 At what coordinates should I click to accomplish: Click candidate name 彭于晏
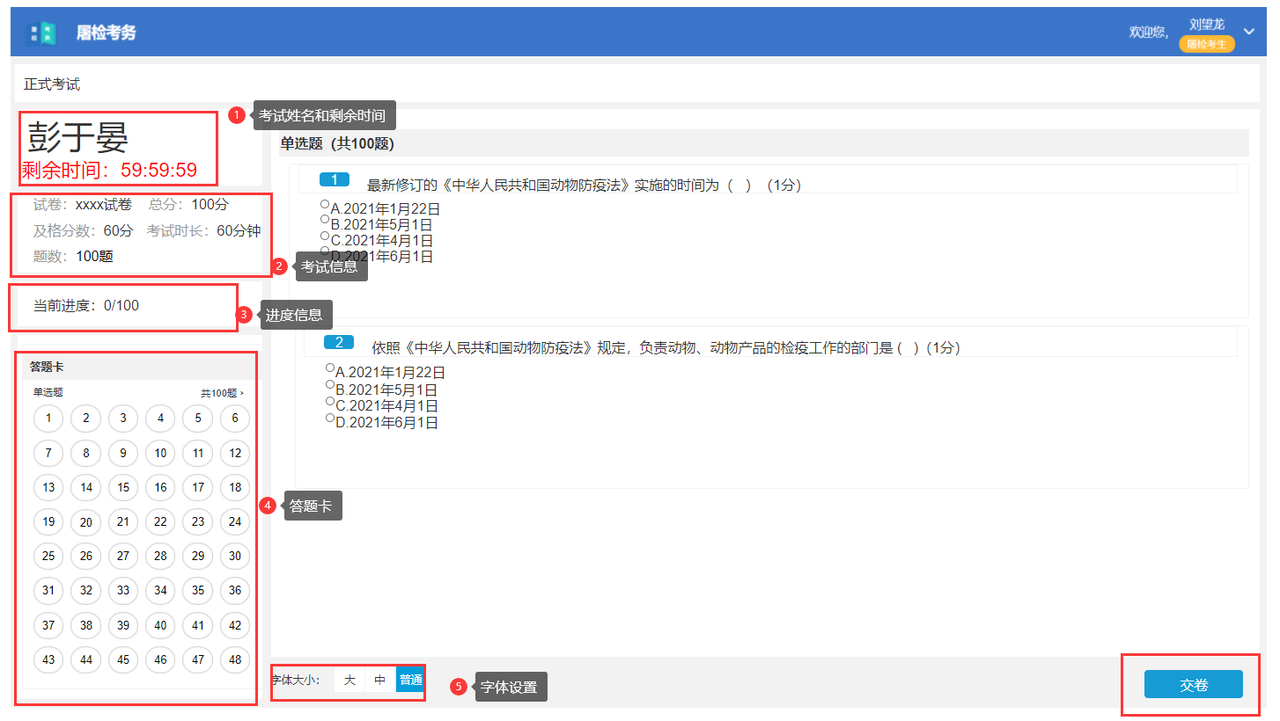[x=78, y=137]
